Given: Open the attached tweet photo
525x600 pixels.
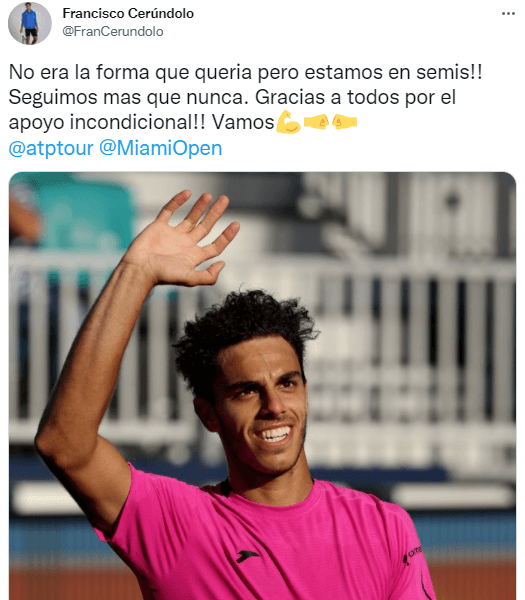Looking at the screenshot, I should pyautogui.click(x=262, y=386).
